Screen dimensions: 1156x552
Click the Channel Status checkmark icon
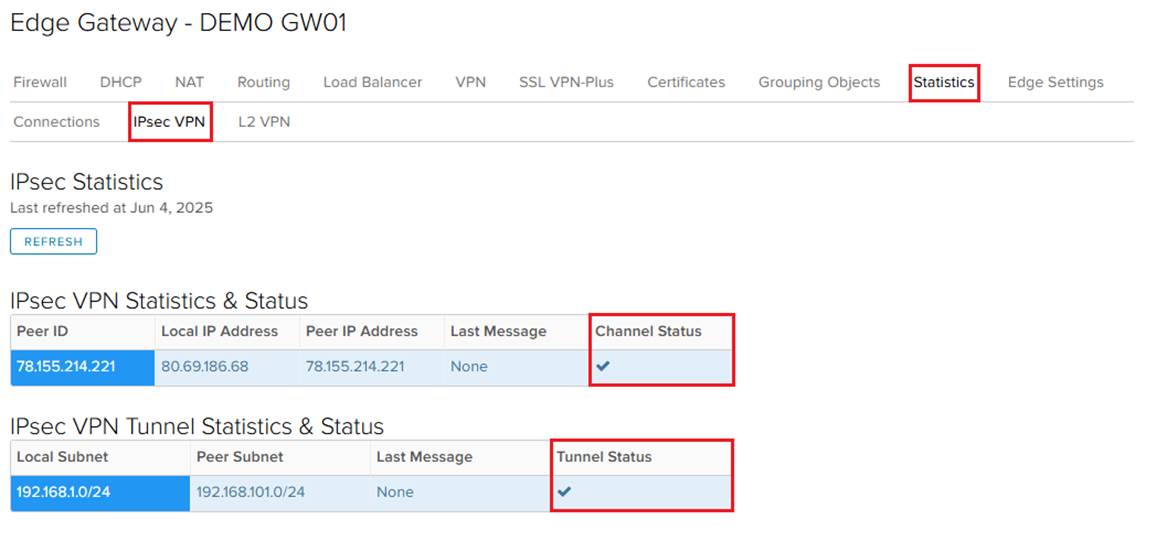click(603, 366)
